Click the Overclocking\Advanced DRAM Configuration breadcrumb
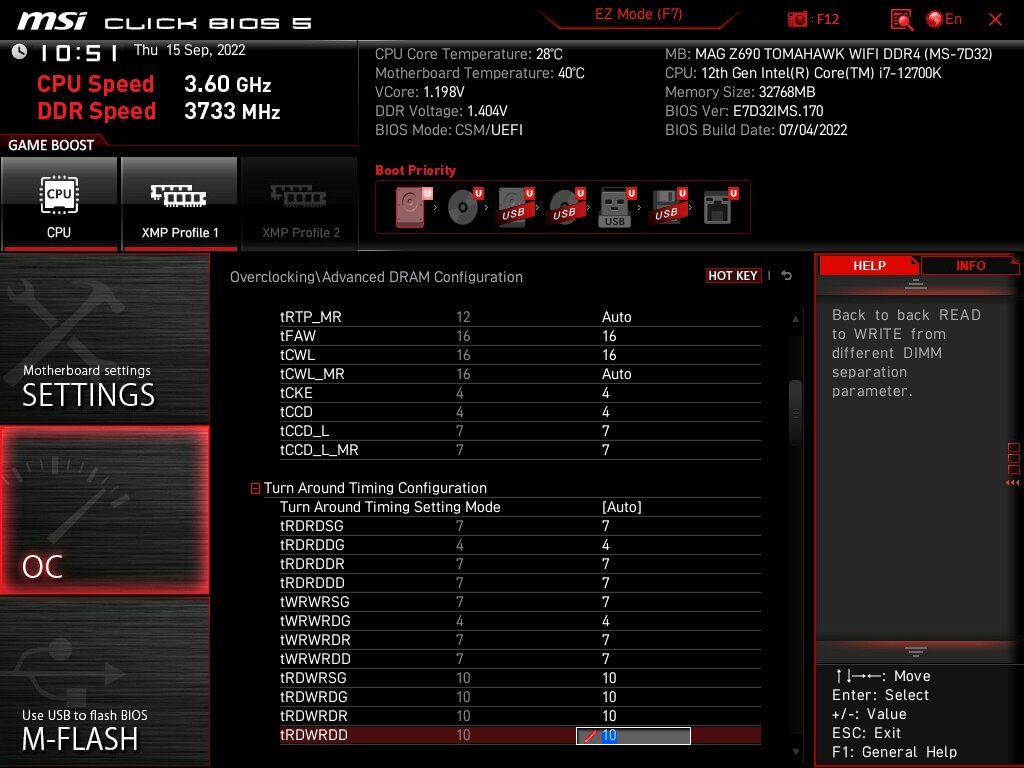The width and height of the screenshot is (1024, 768). coord(376,277)
